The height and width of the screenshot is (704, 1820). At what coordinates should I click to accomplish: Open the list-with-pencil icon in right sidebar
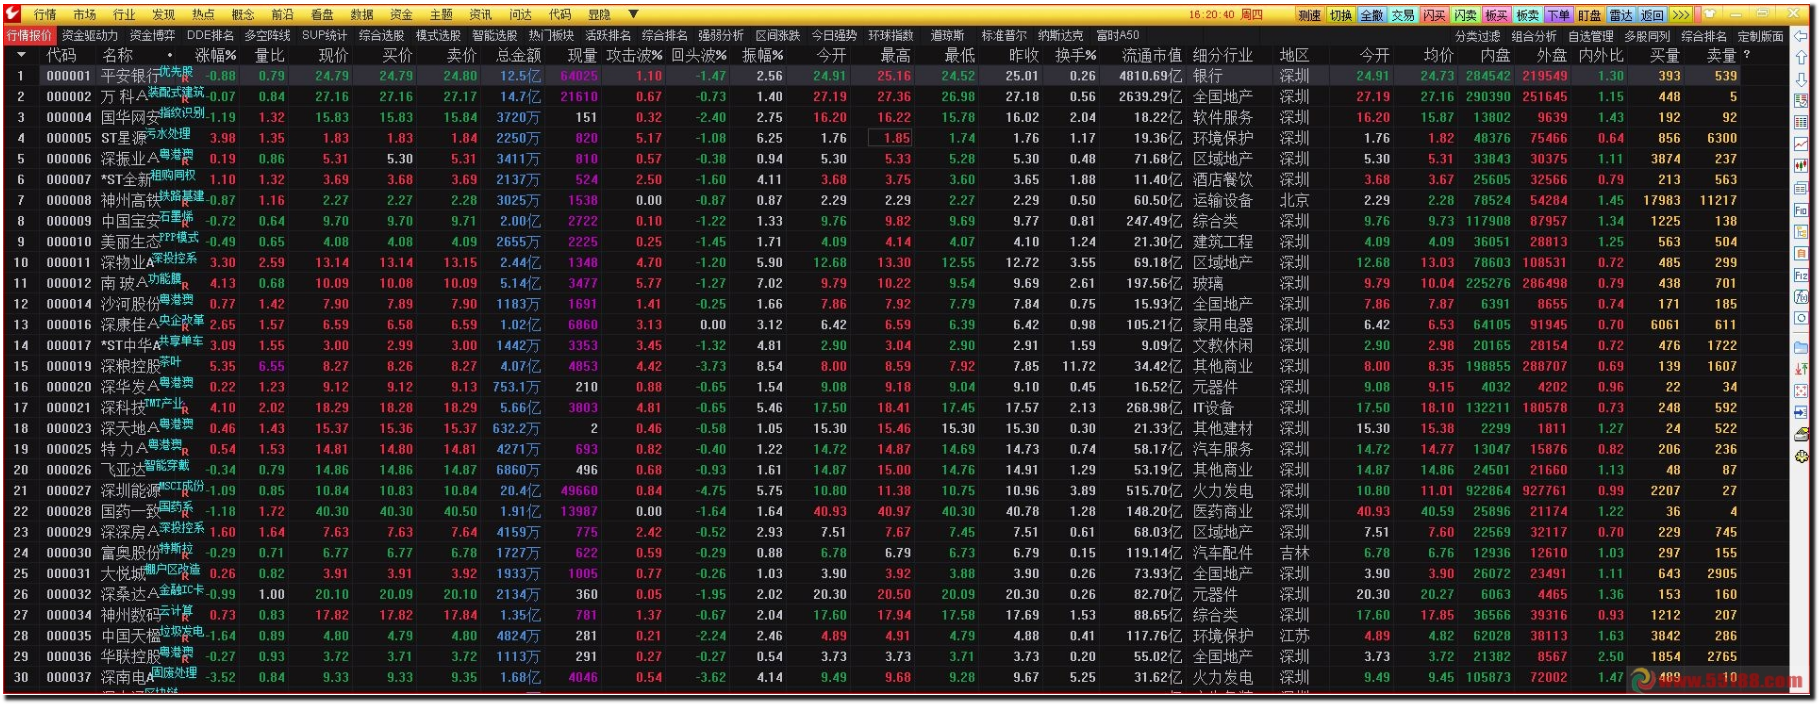click(1801, 100)
